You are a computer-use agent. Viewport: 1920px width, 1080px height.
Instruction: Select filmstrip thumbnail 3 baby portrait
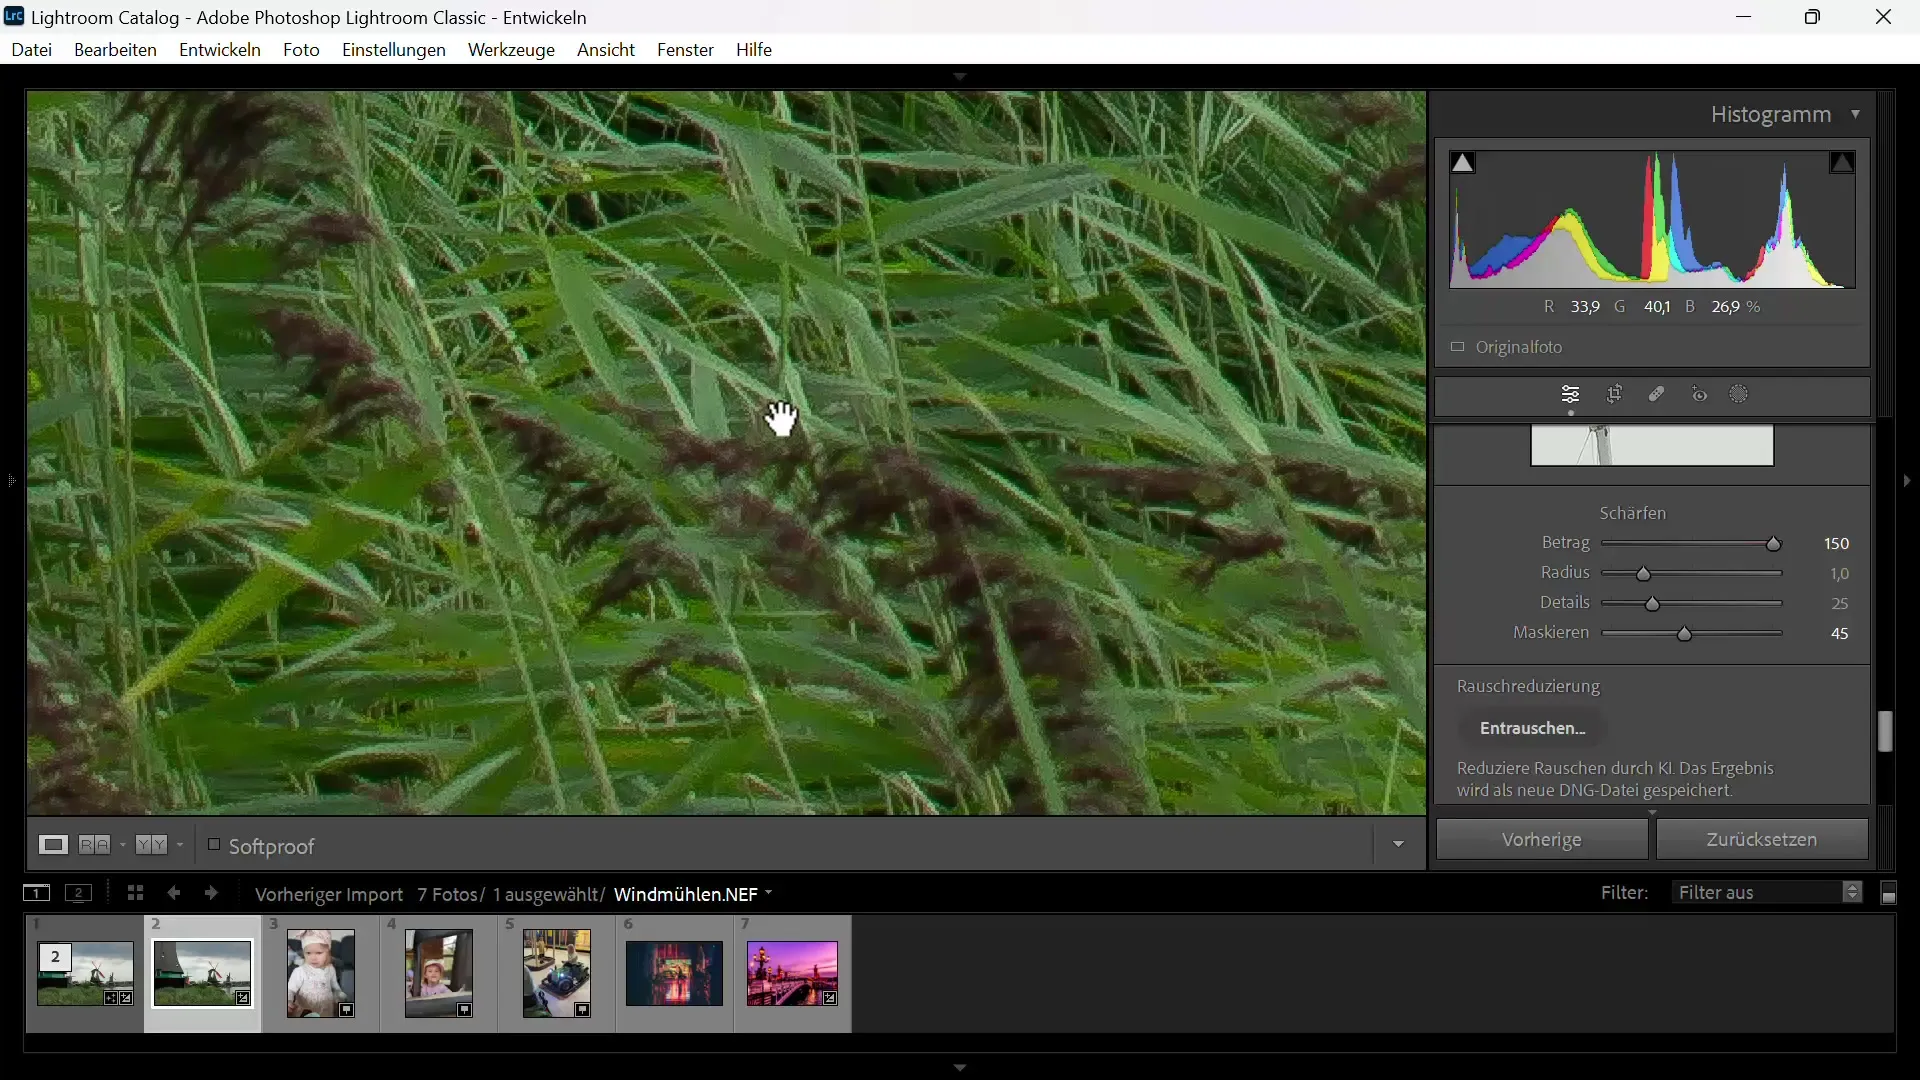(x=320, y=973)
